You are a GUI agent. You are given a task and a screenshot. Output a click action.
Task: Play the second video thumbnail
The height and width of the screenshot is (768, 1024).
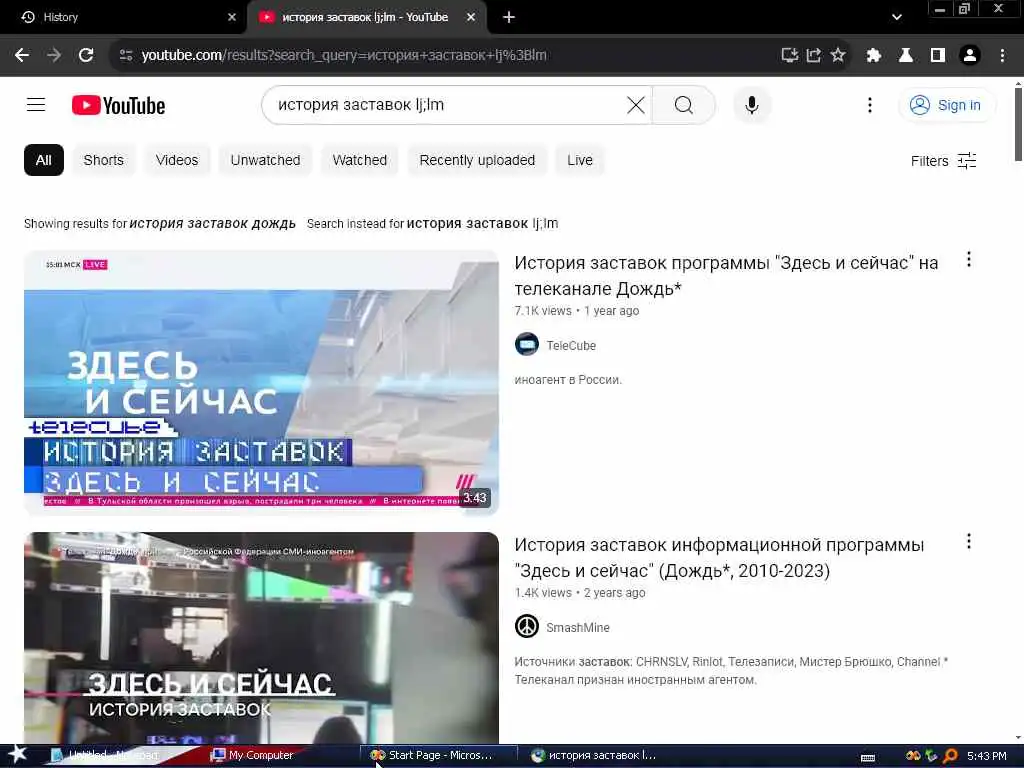coord(261,637)
